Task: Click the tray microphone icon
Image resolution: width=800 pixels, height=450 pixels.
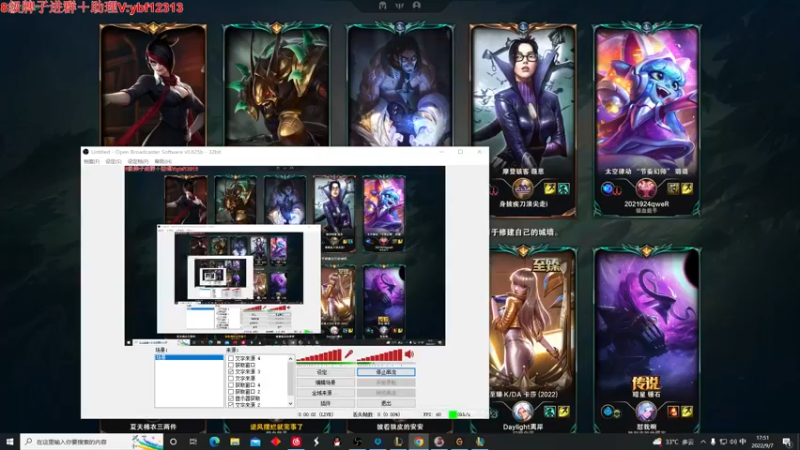Action: (713, 442)
